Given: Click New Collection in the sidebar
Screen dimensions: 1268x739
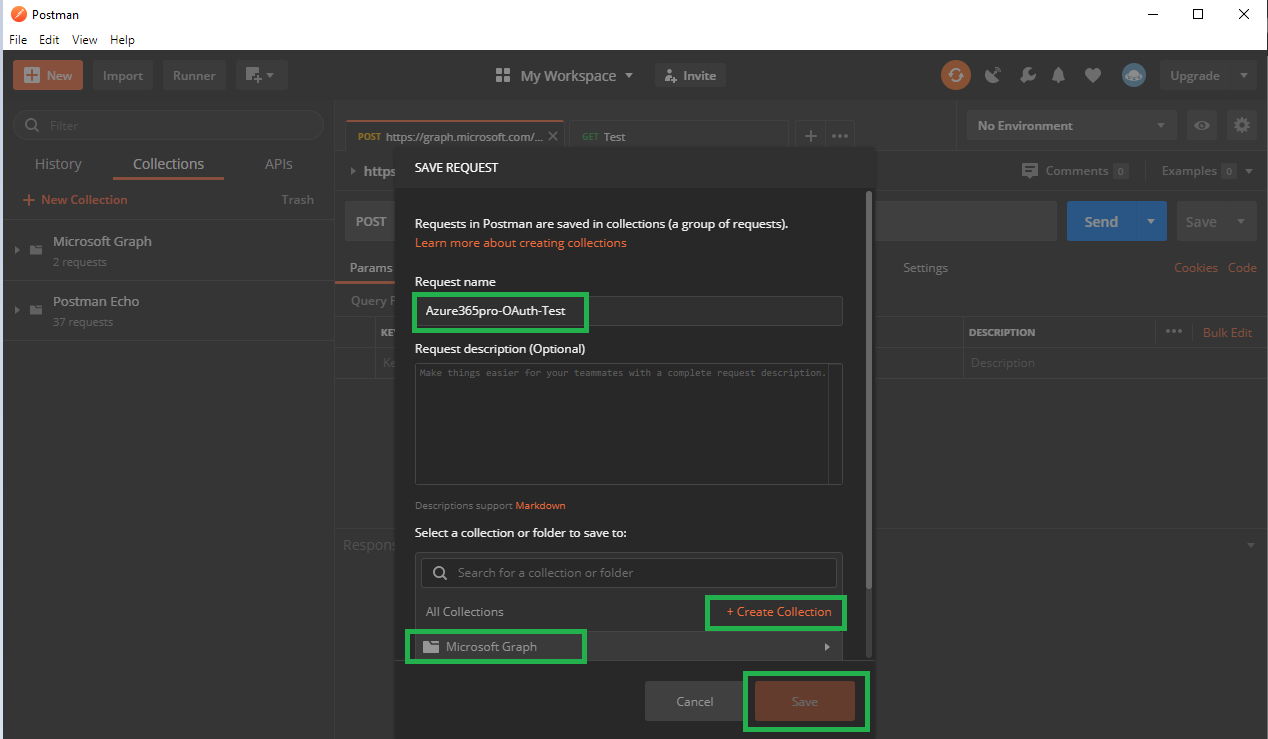Looking at the screenshot, I should [x=75, y=200].
